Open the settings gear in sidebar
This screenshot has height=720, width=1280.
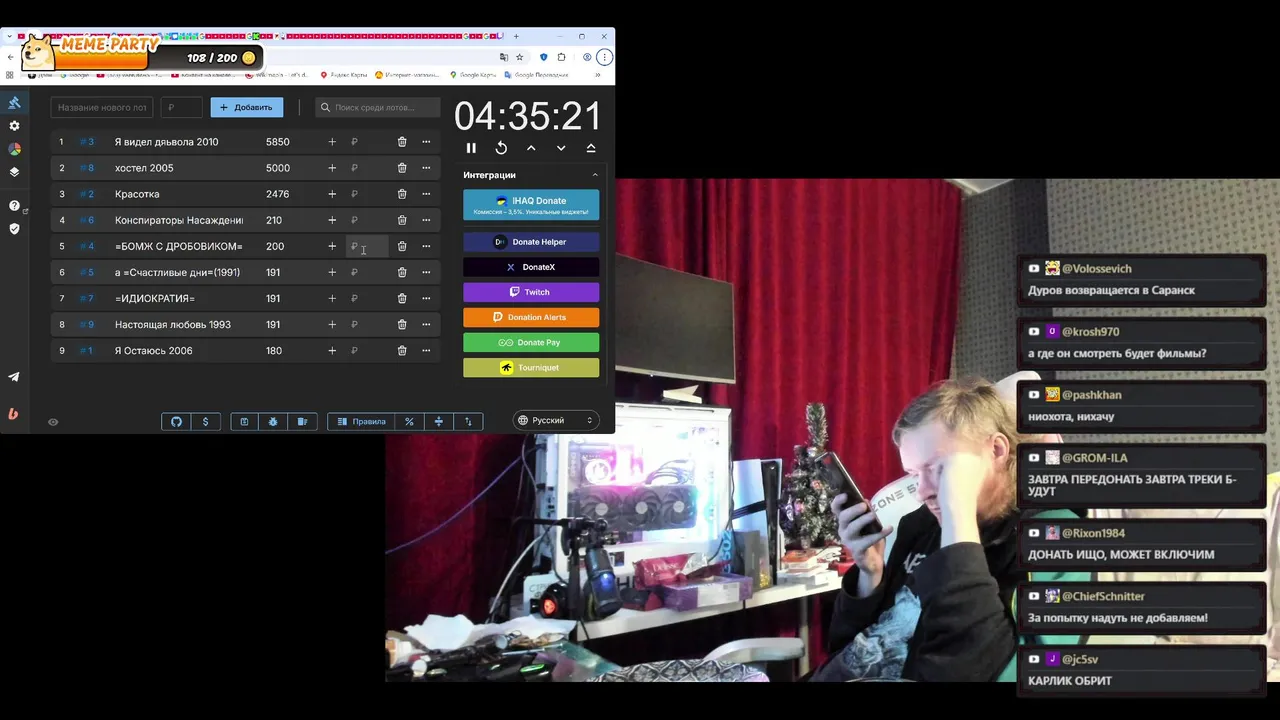pos(14,126)
